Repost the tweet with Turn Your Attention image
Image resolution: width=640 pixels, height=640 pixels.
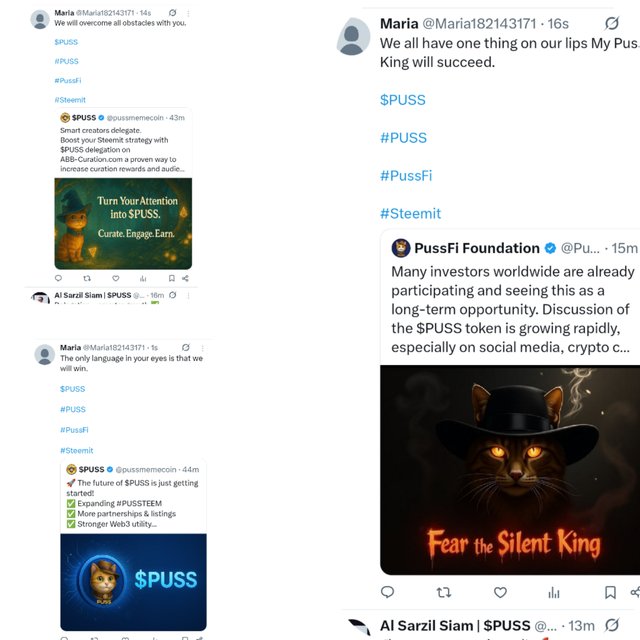(87, 278)
